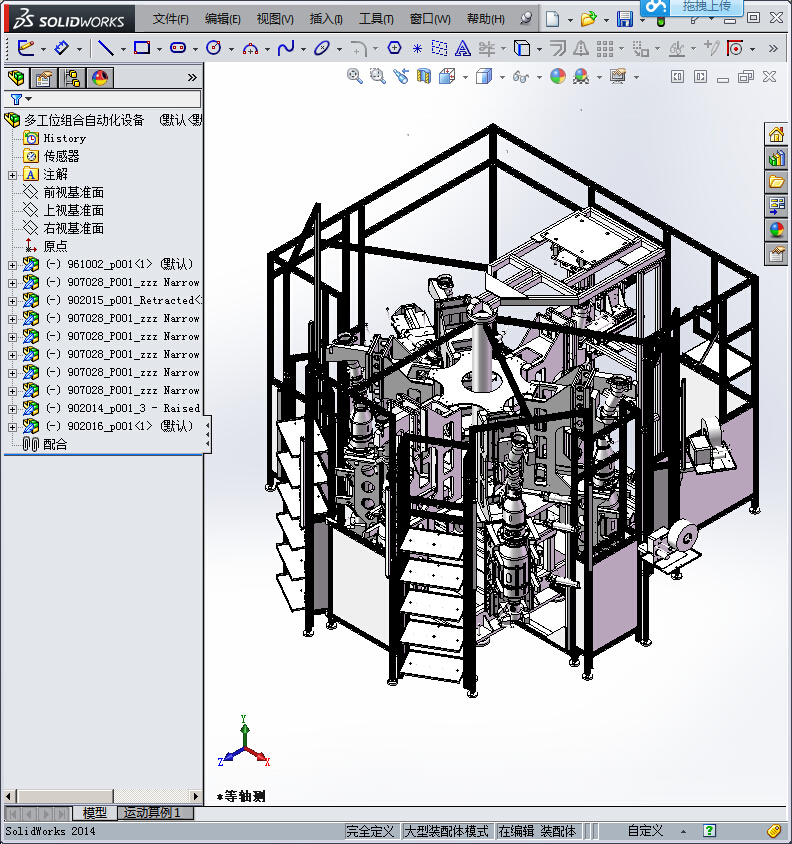Click the Display Style cube icon
792x844 pixels.
click(x=484, y=76)
